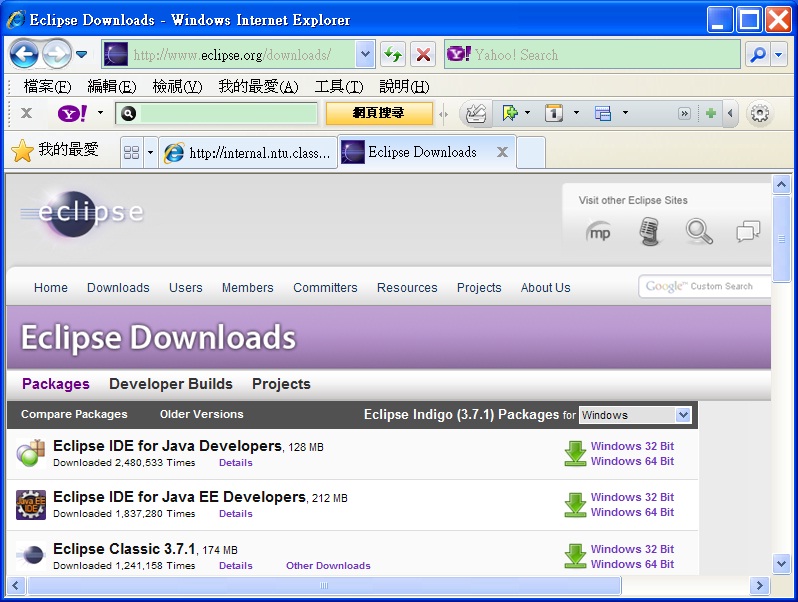Expand the bookmark page icon dropdown
This screenshot has width=798, height=602.
(528, 113)
